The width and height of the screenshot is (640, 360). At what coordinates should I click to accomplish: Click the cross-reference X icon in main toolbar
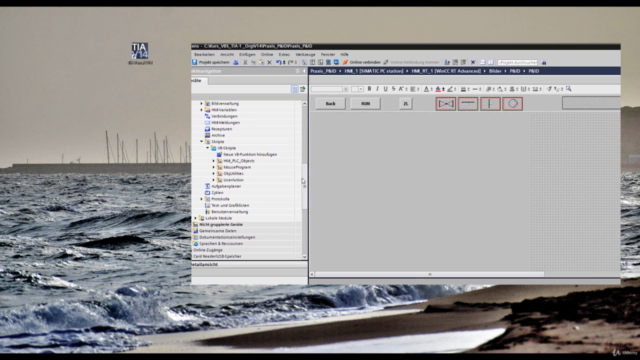[473, 62]
